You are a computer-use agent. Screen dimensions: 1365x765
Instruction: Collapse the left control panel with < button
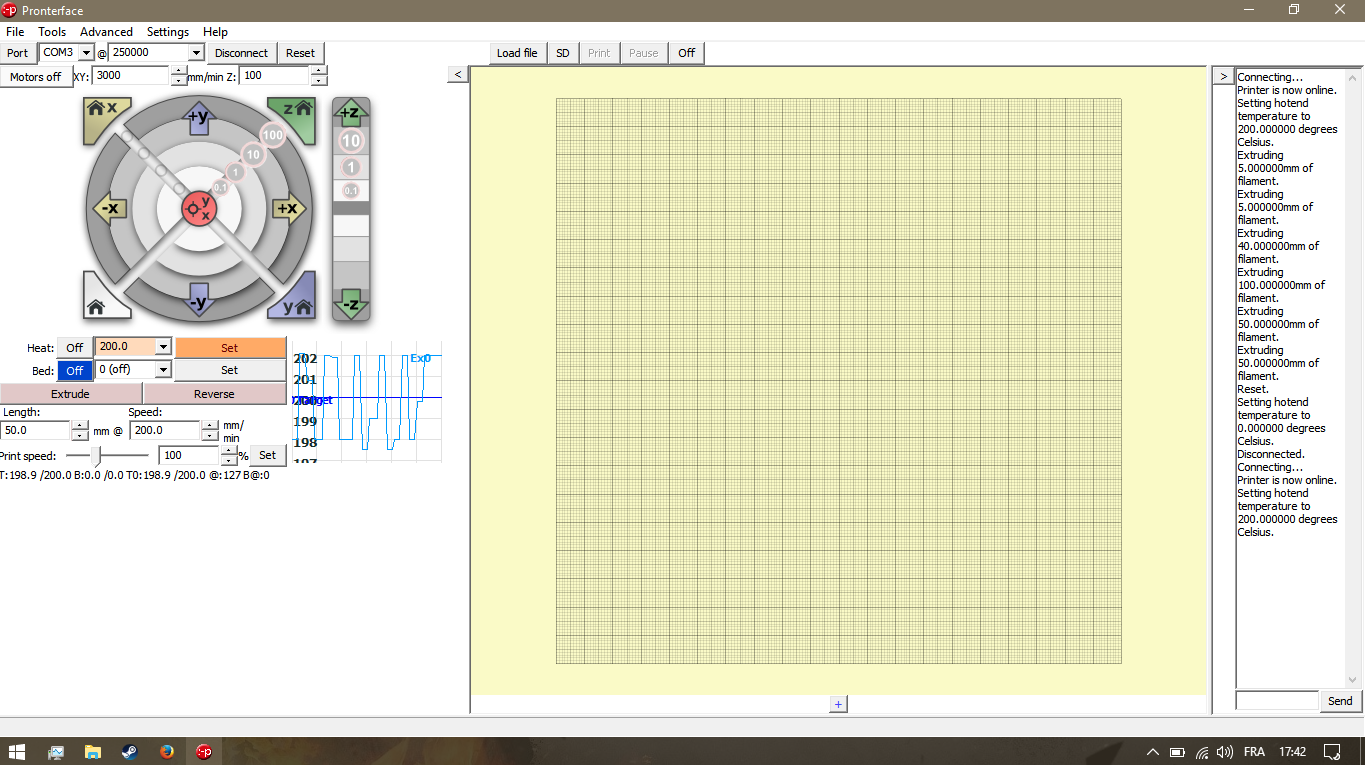(x=457, y=75)
